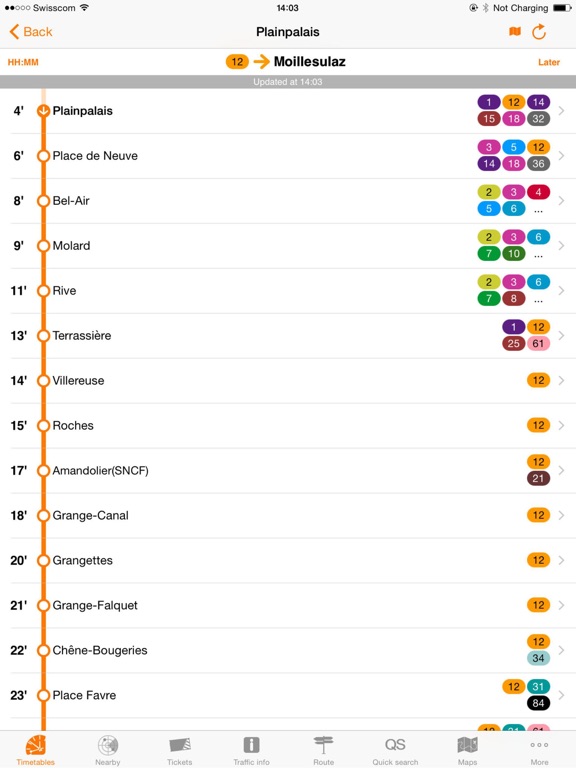This screenshot has width=576, height=768.
Task: Expand the Terrassière stop chevron
Action: tap(561, 336)
